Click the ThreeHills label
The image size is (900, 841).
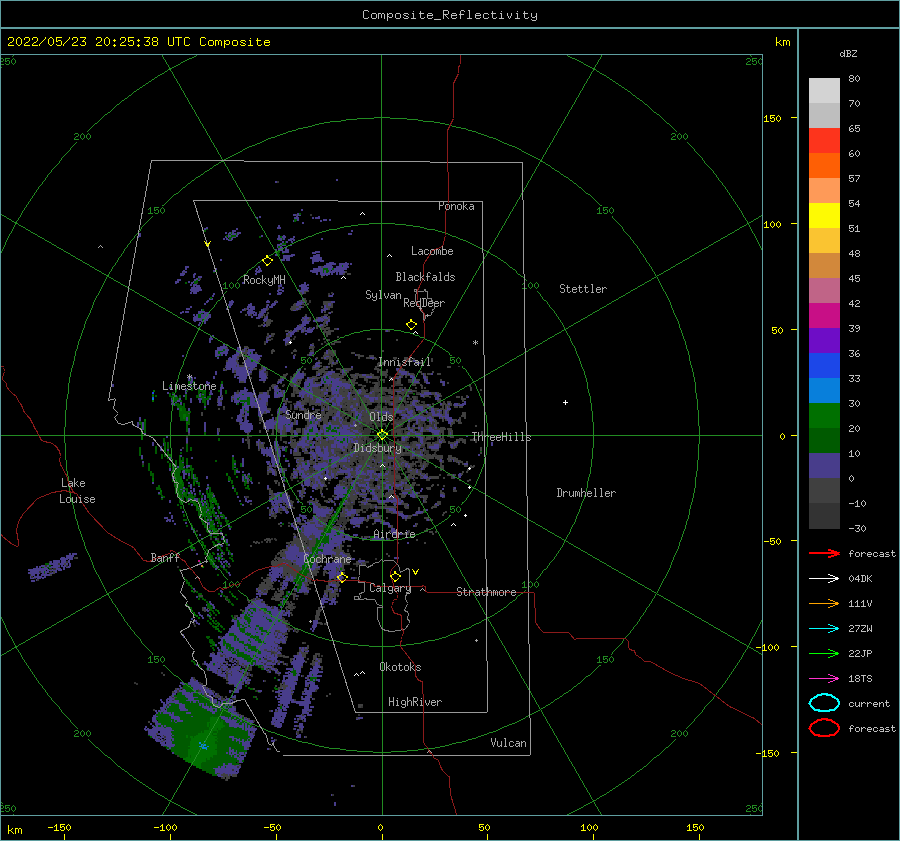click(x=501, y=437)
